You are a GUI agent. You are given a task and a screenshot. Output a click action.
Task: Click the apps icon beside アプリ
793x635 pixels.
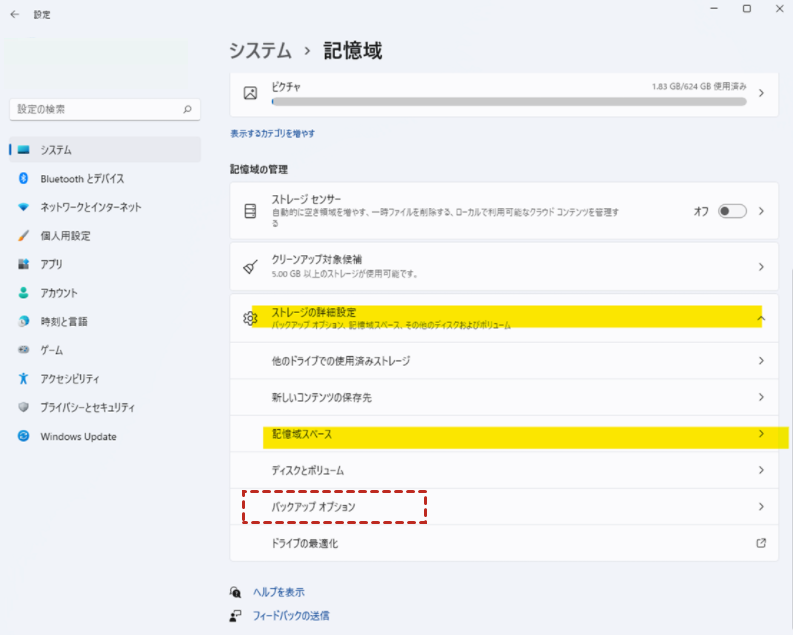(x=23, y=264)
